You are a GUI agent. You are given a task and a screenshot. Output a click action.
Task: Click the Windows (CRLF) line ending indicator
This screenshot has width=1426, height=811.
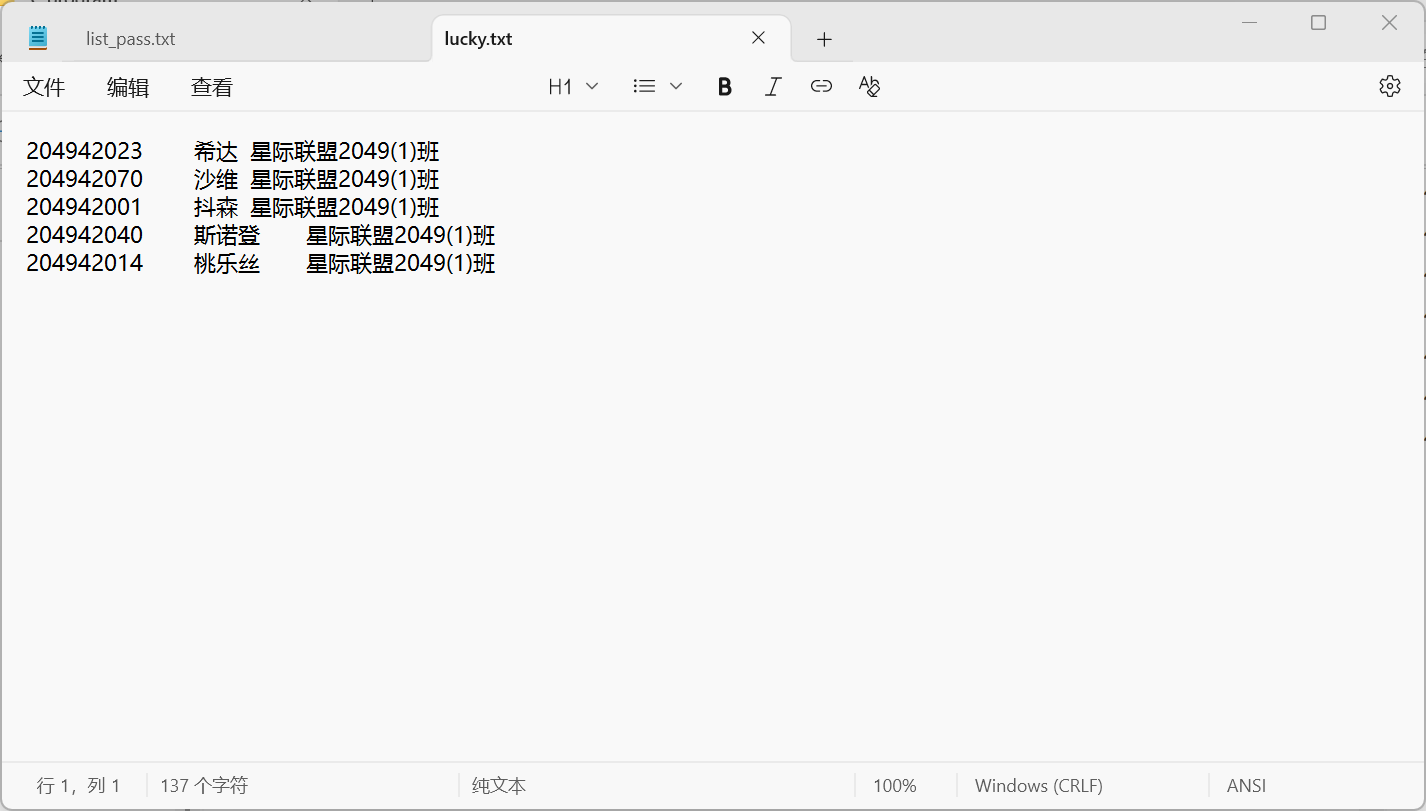[x=1038, y=786]
